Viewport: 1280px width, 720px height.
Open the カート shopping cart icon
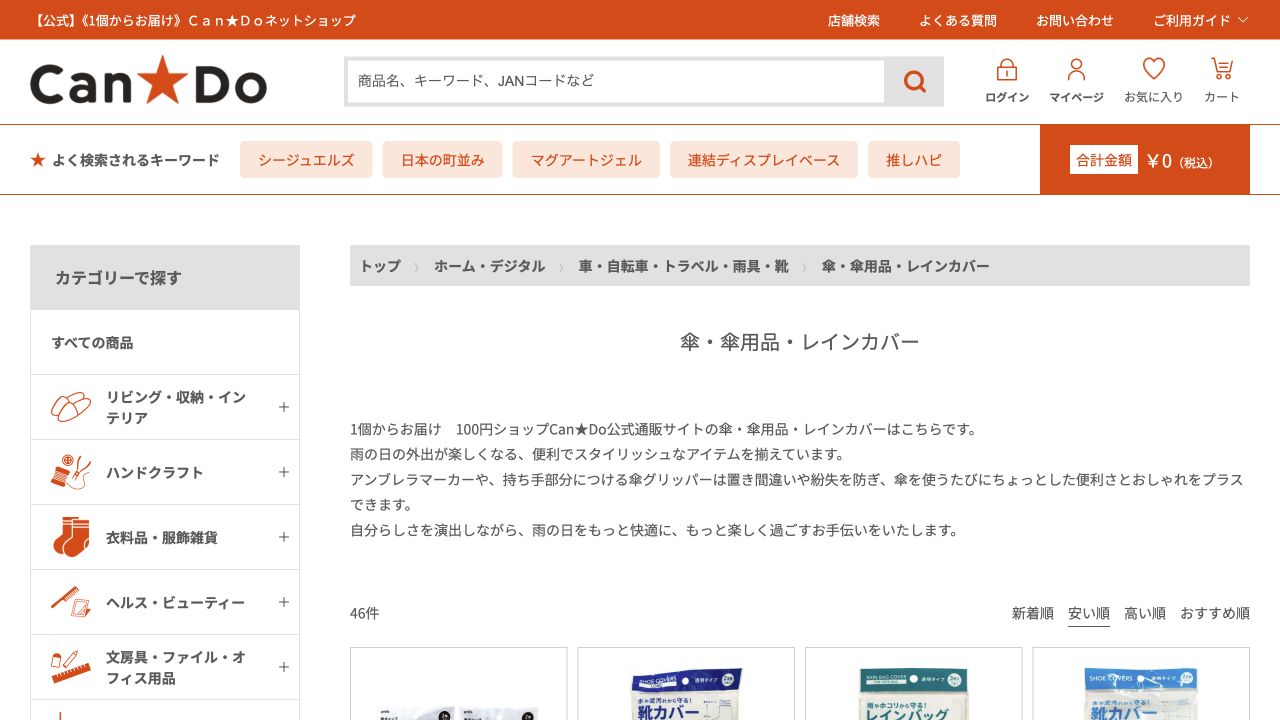pyautogui.click(x=1222, y=69)
